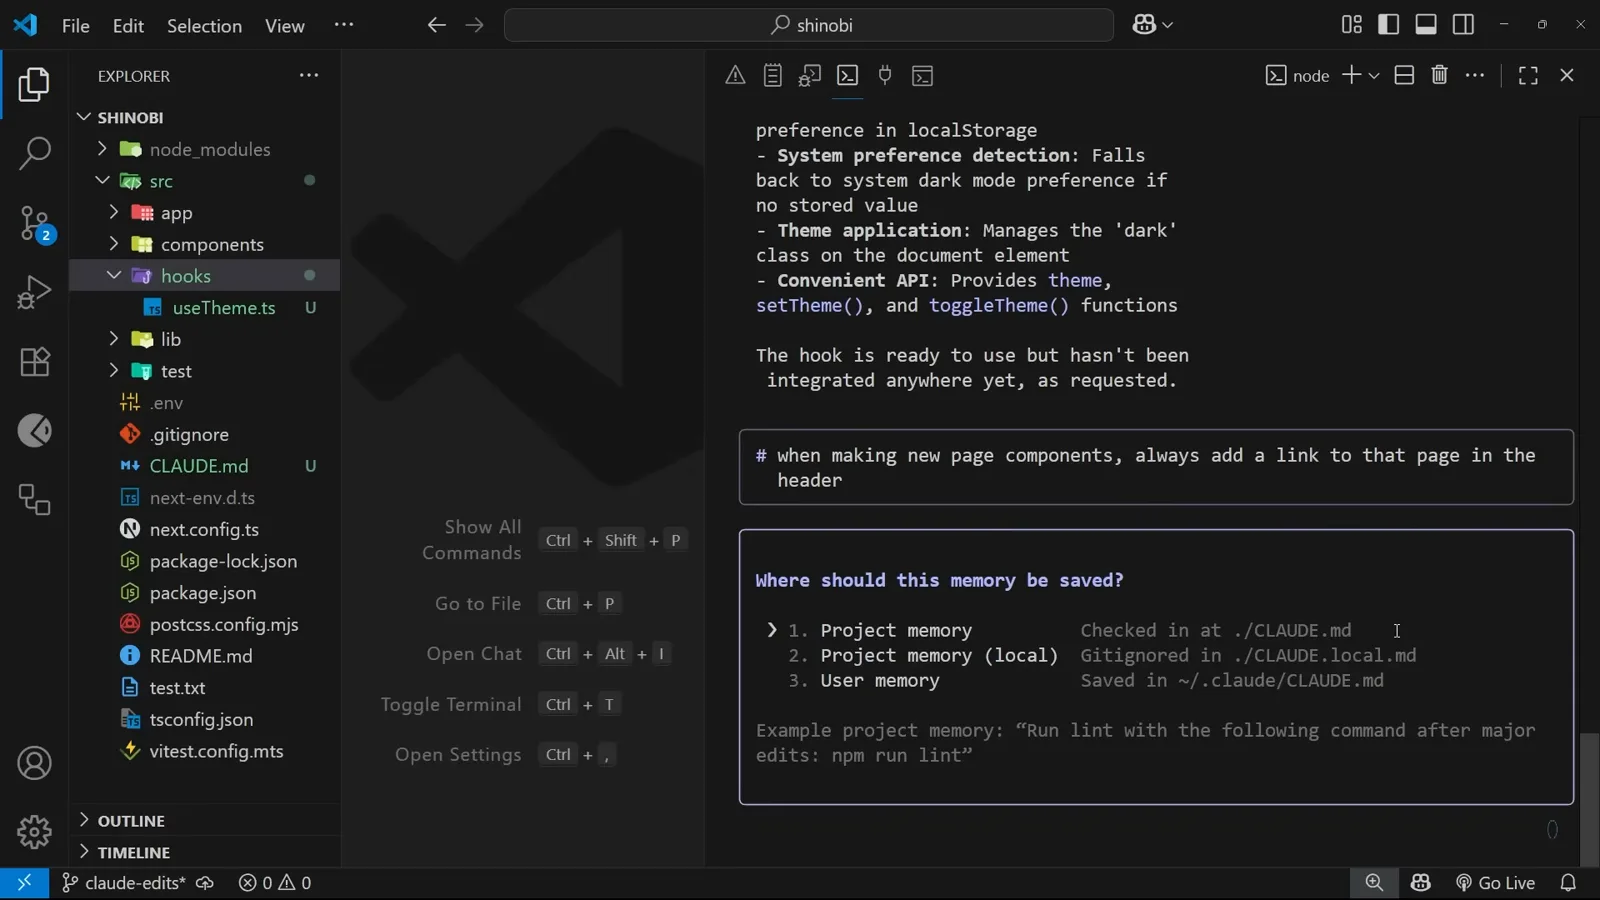Expand the app folder
The width and height of the screenshot is (1600, 900).
(114, 213)
